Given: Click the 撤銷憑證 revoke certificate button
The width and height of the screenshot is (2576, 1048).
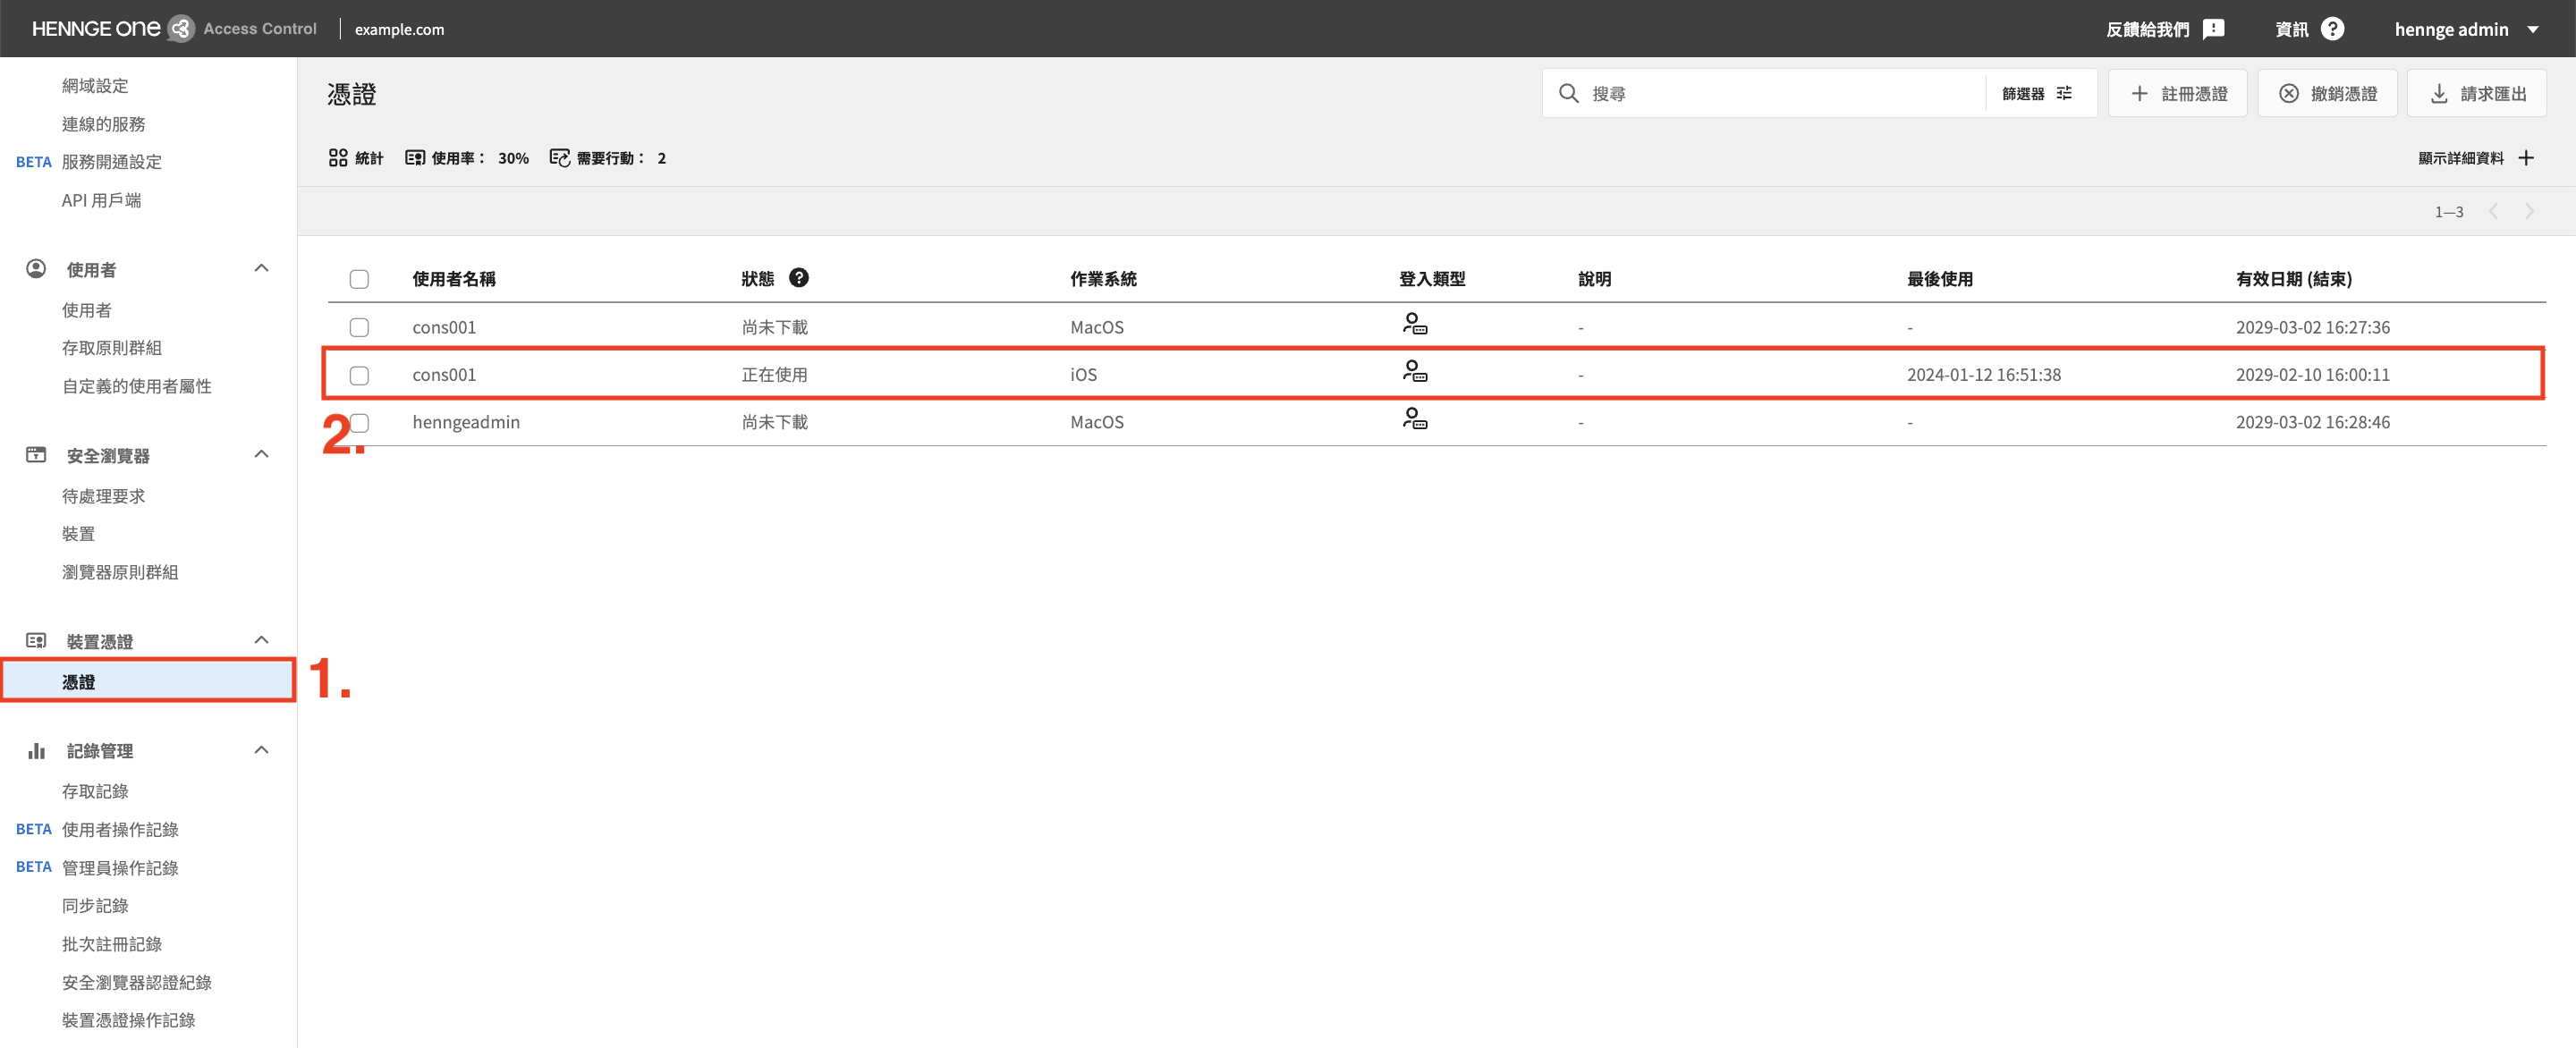Looking at the screenshot, I should (x=2327, y=93).
